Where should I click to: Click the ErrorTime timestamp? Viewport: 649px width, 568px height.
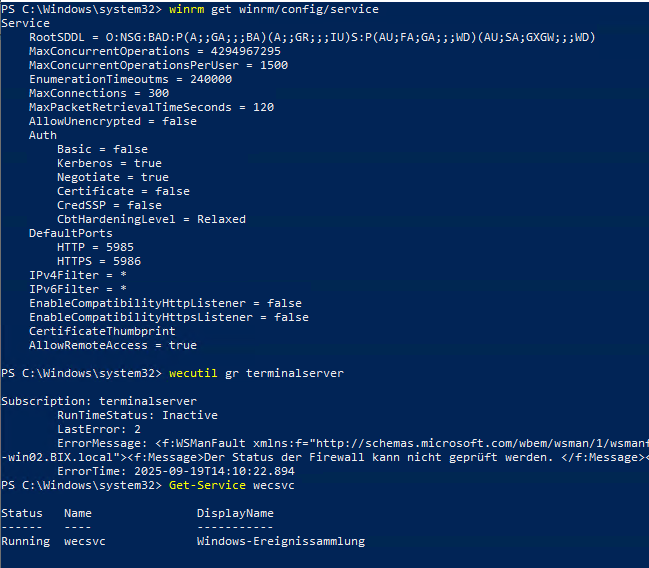click(214, 471)
